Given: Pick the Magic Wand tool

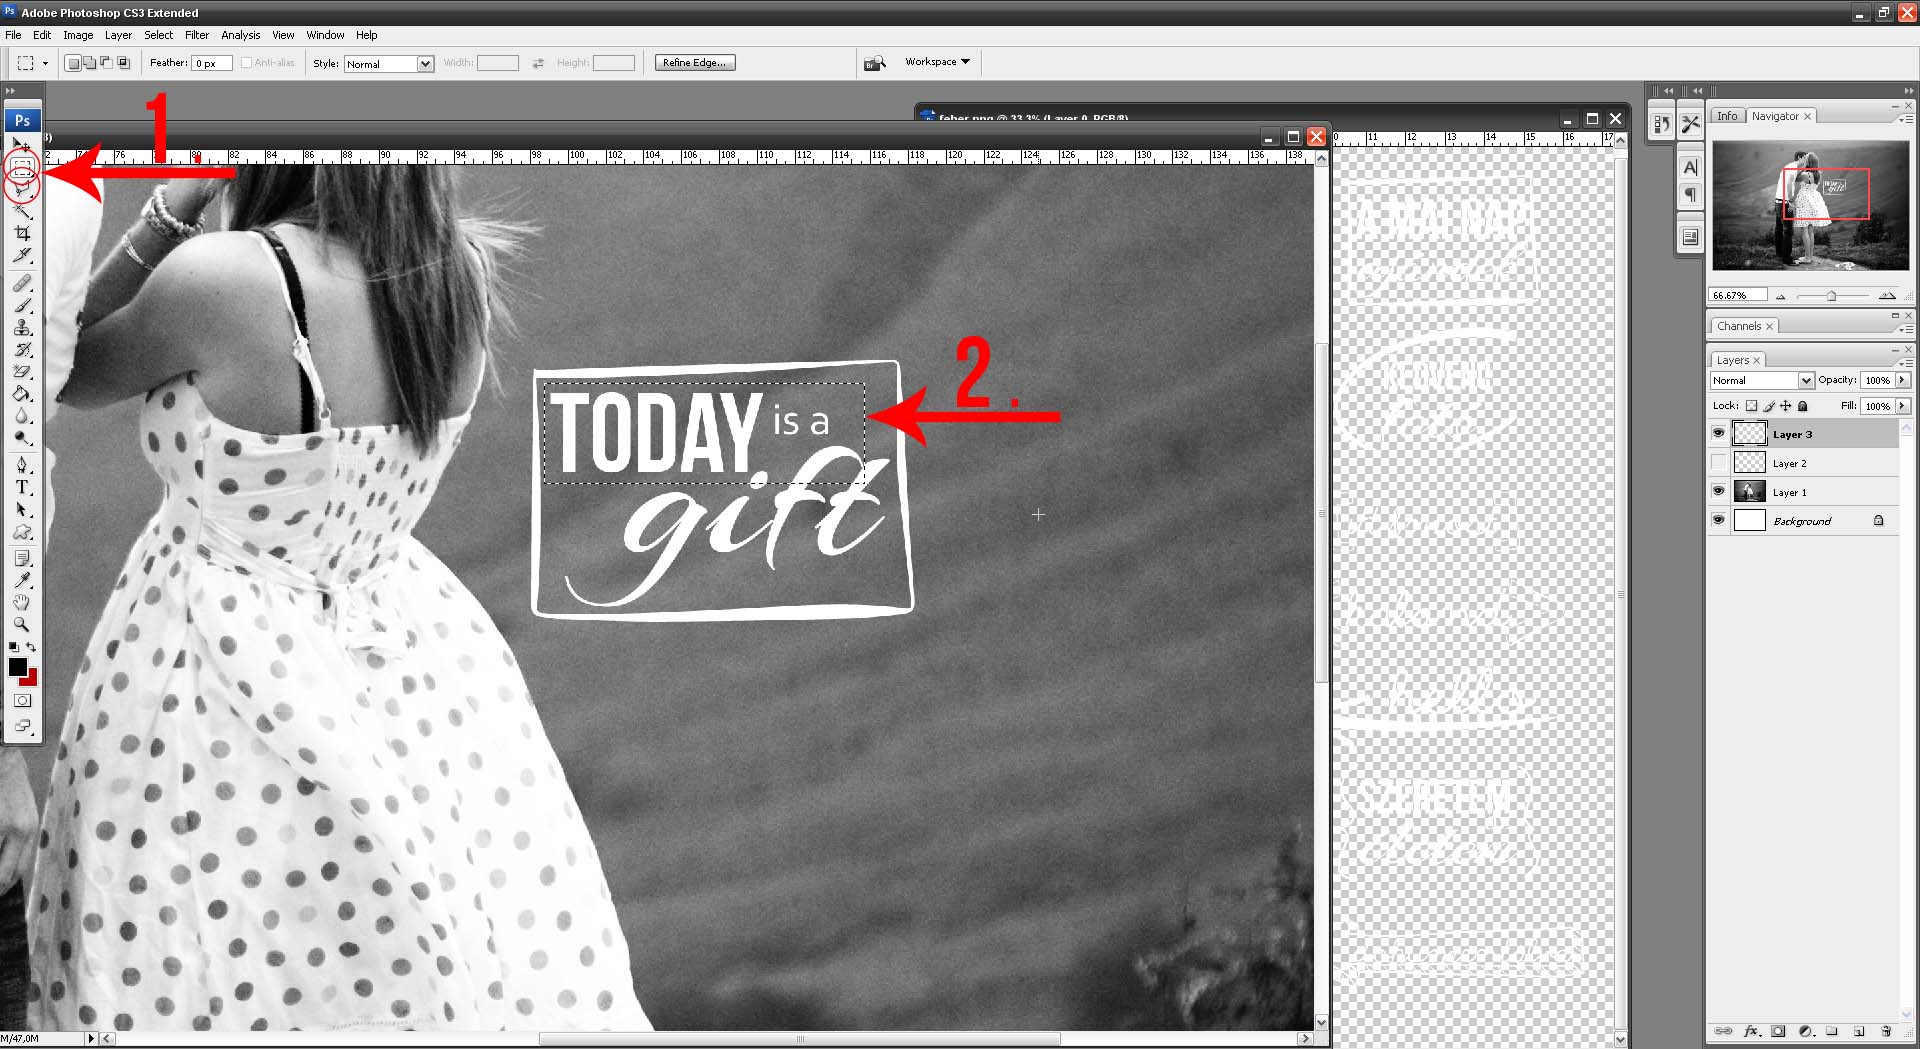Looking at the screenshot, I should pos(22,211).
